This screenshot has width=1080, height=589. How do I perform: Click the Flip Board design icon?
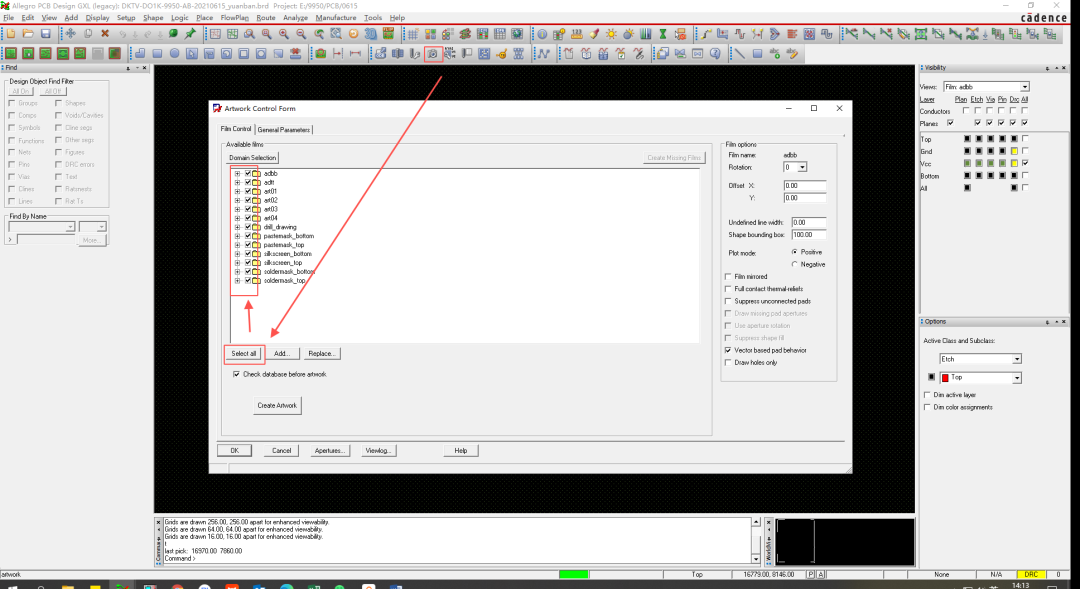point(388,33)
